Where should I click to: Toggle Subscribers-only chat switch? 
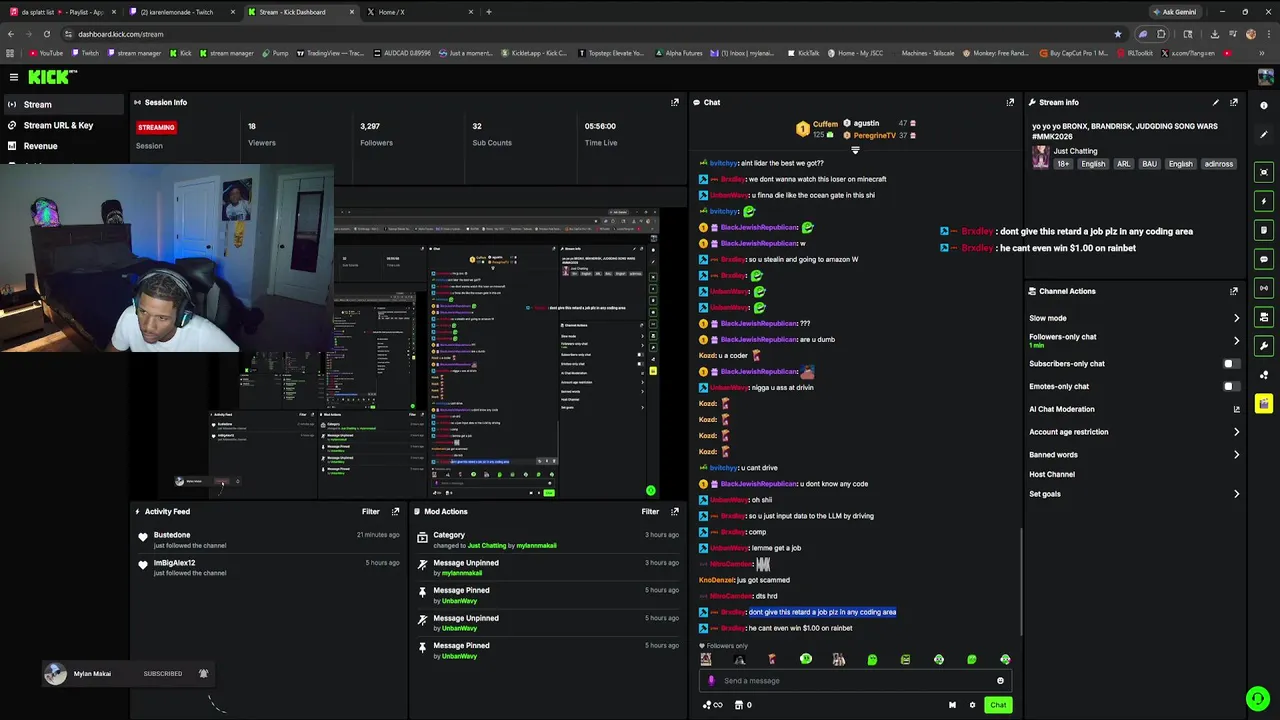(x=1232, y=364)
